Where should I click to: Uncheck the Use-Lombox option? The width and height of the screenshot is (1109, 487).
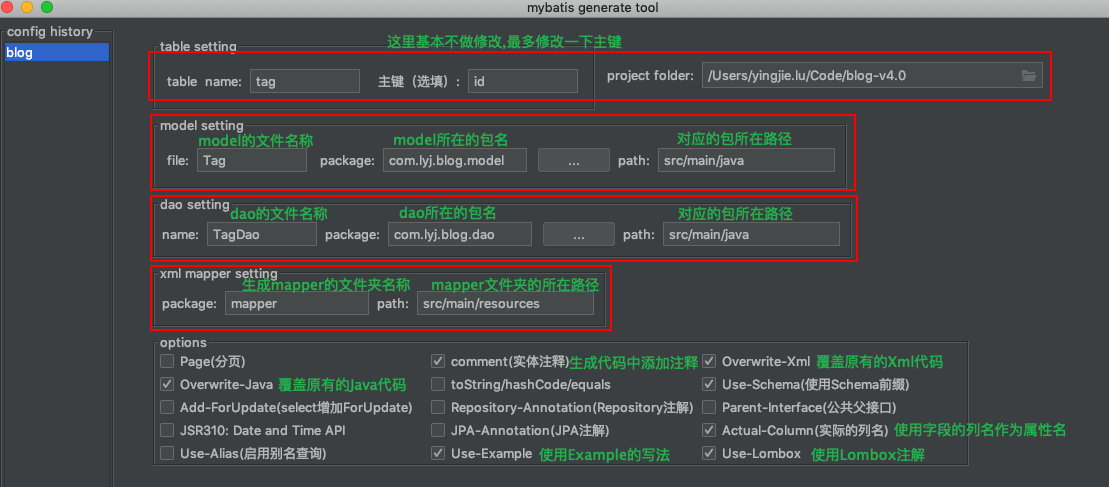click(x=709, y=454)
